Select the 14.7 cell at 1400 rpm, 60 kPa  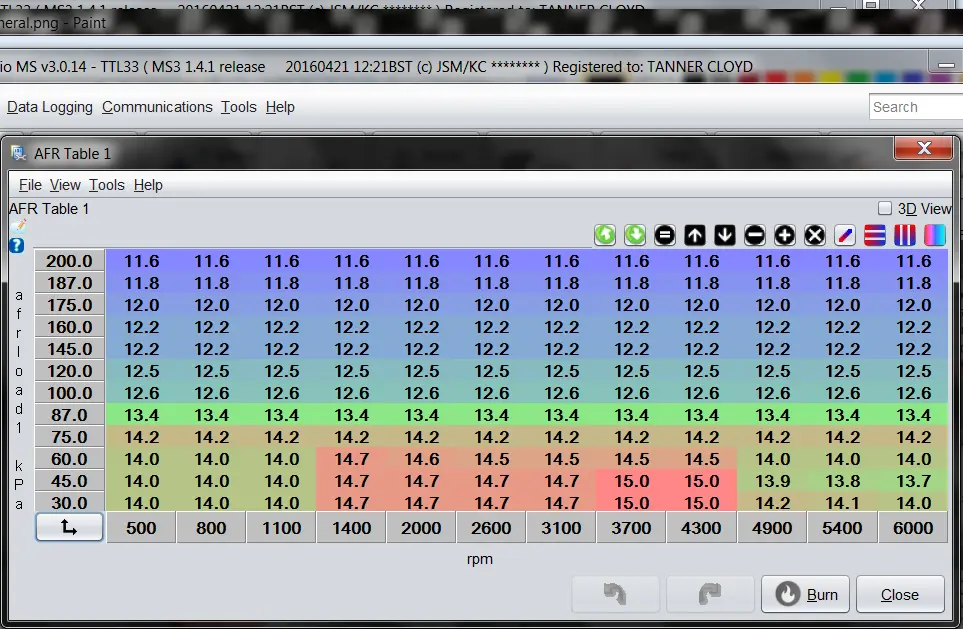[351, 459]
